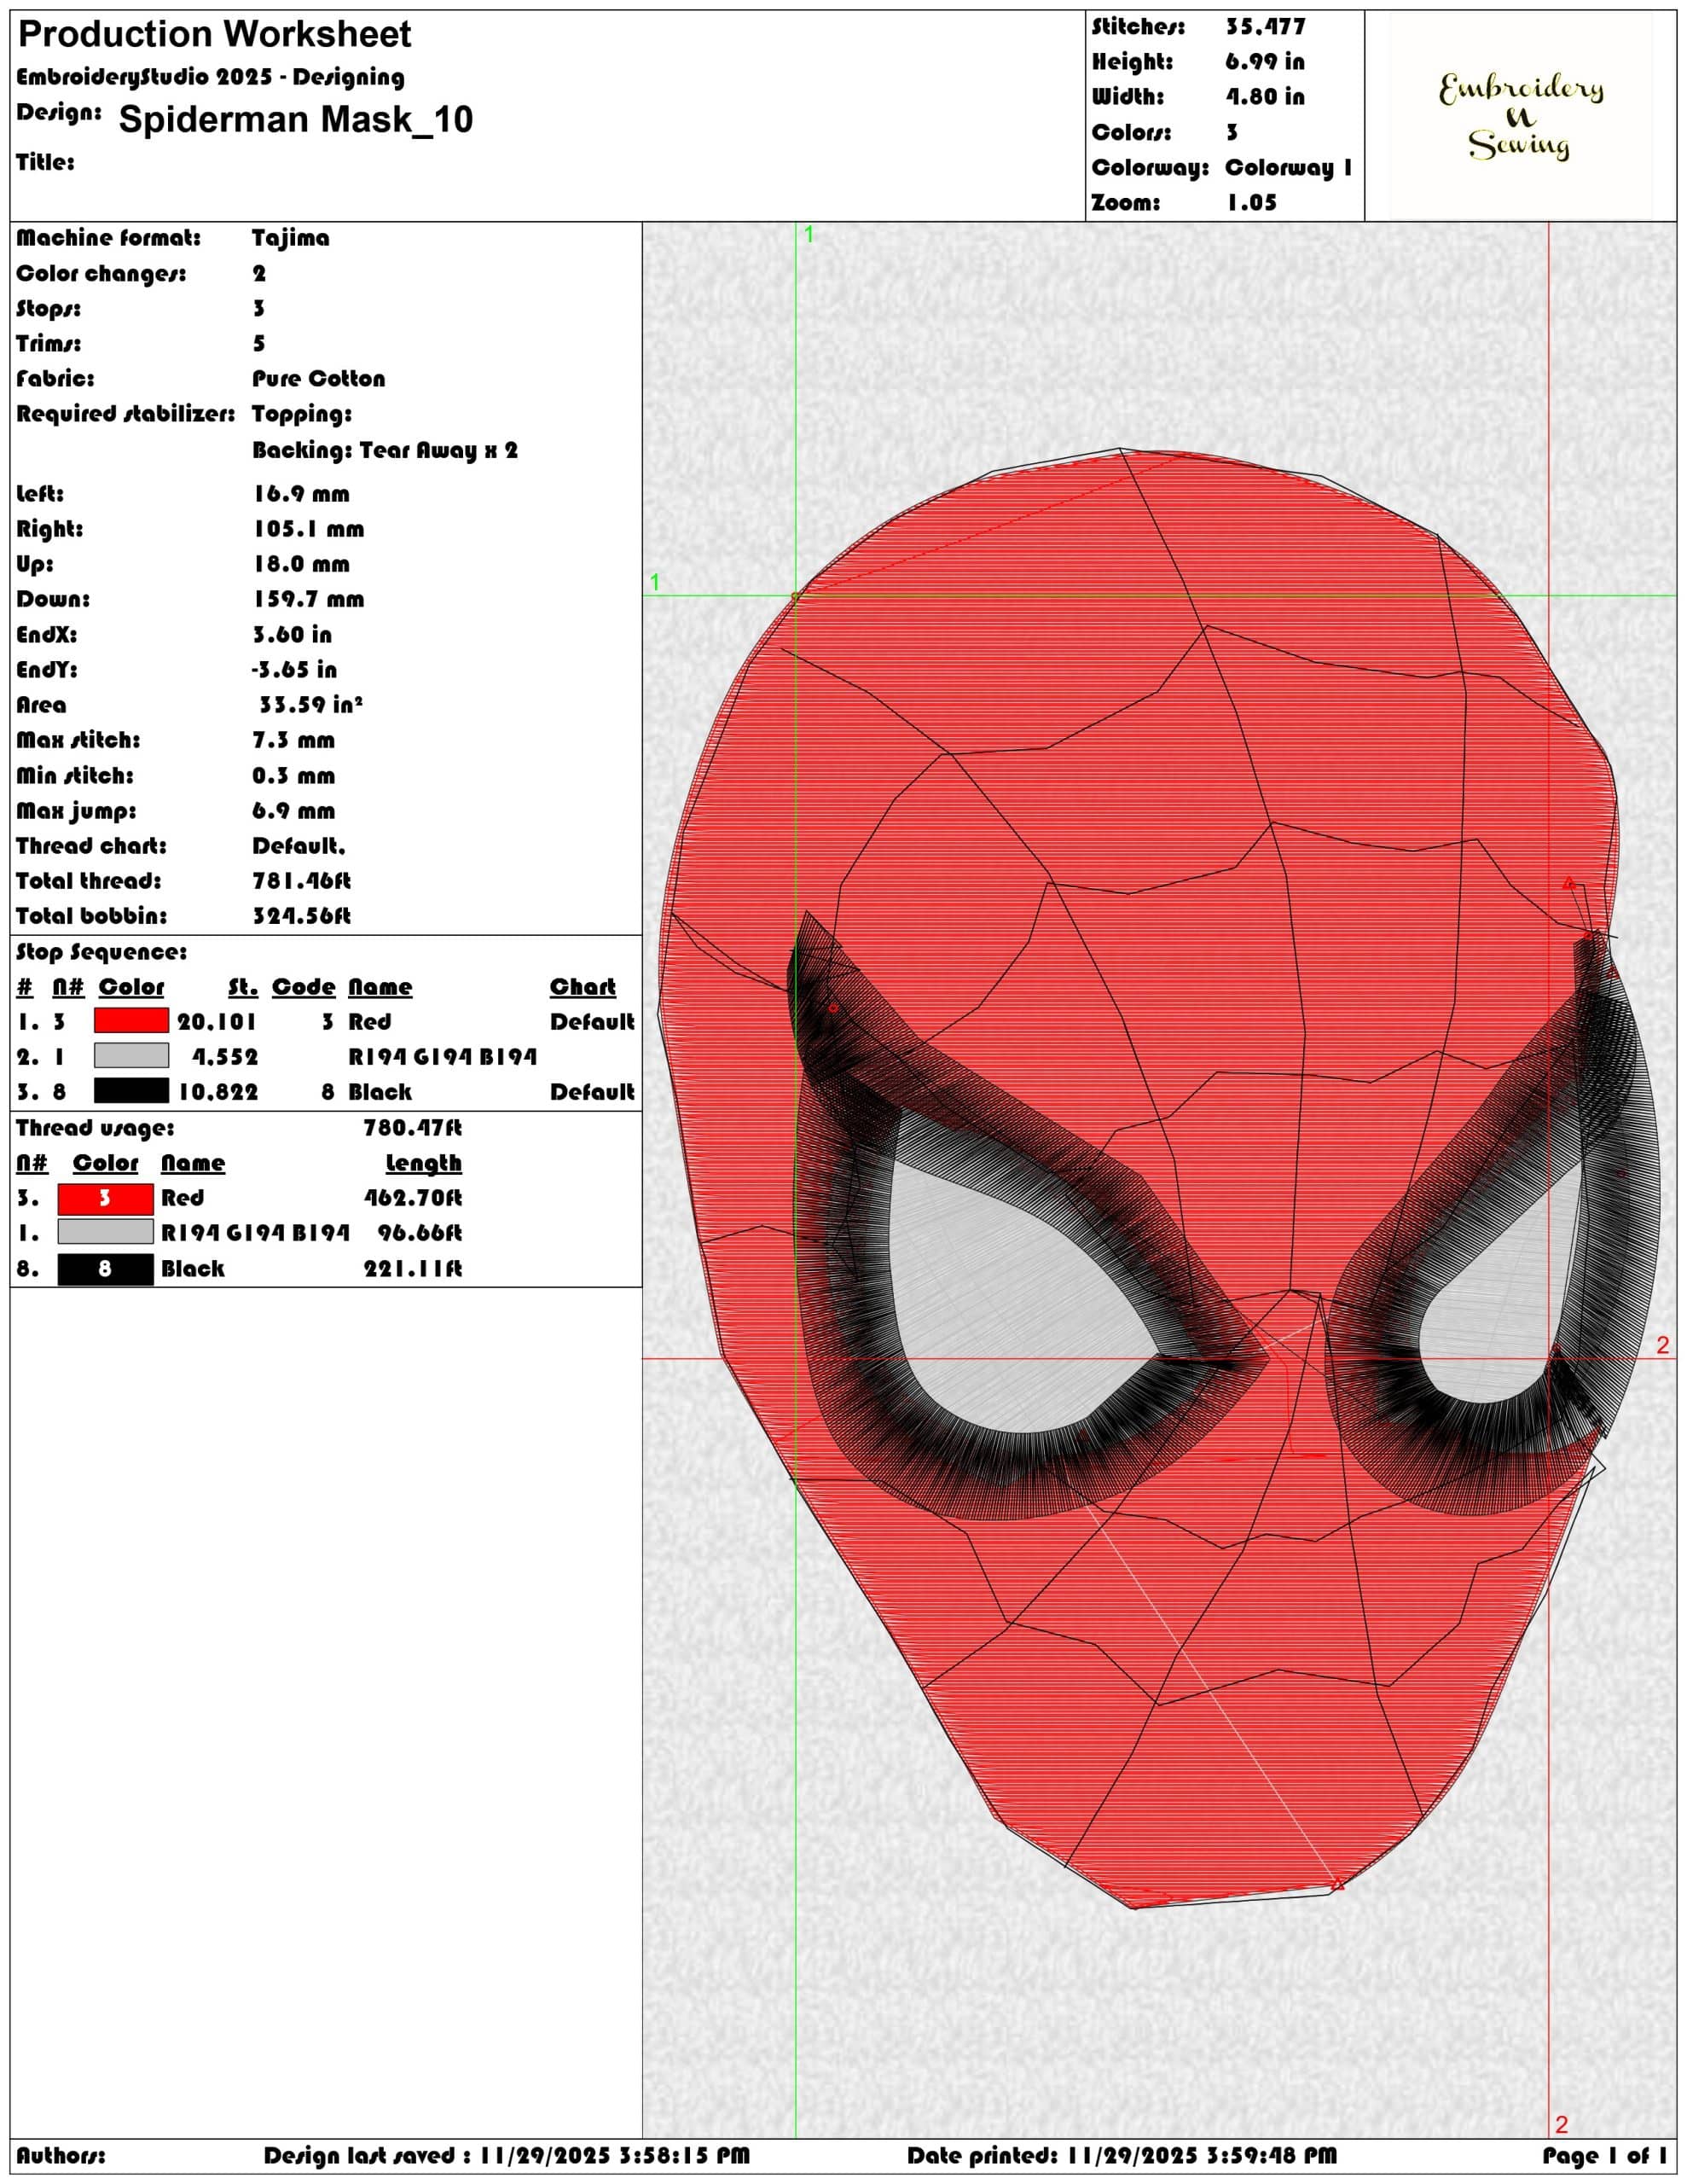The height and width of the screenshot is (2184, 1687).
Task: Click the Fabric value Pure Cotton
Action: click(318, 379)
